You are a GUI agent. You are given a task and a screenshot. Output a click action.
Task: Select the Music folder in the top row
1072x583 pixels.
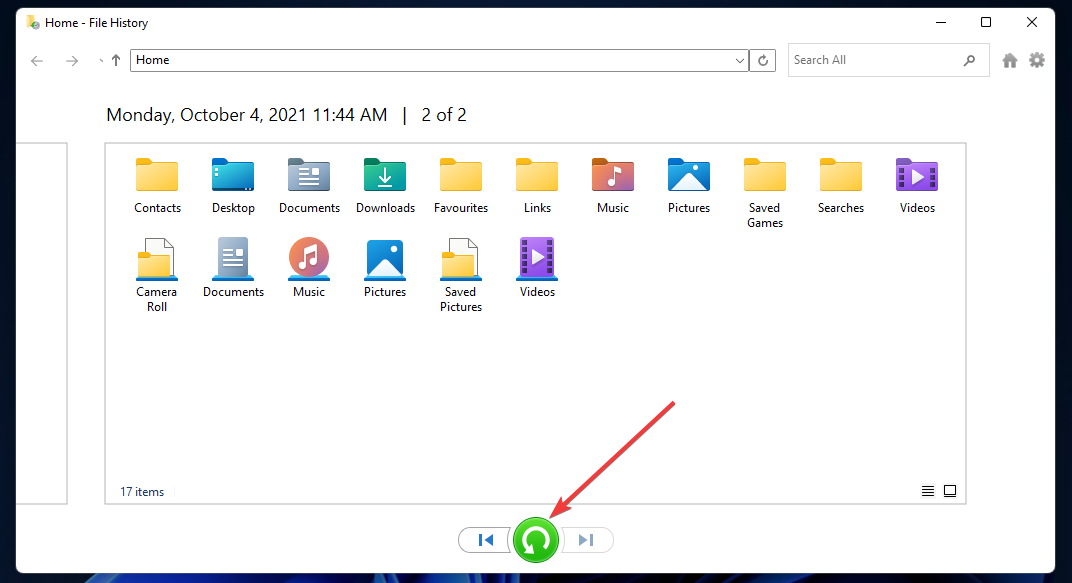click(613, 186)
